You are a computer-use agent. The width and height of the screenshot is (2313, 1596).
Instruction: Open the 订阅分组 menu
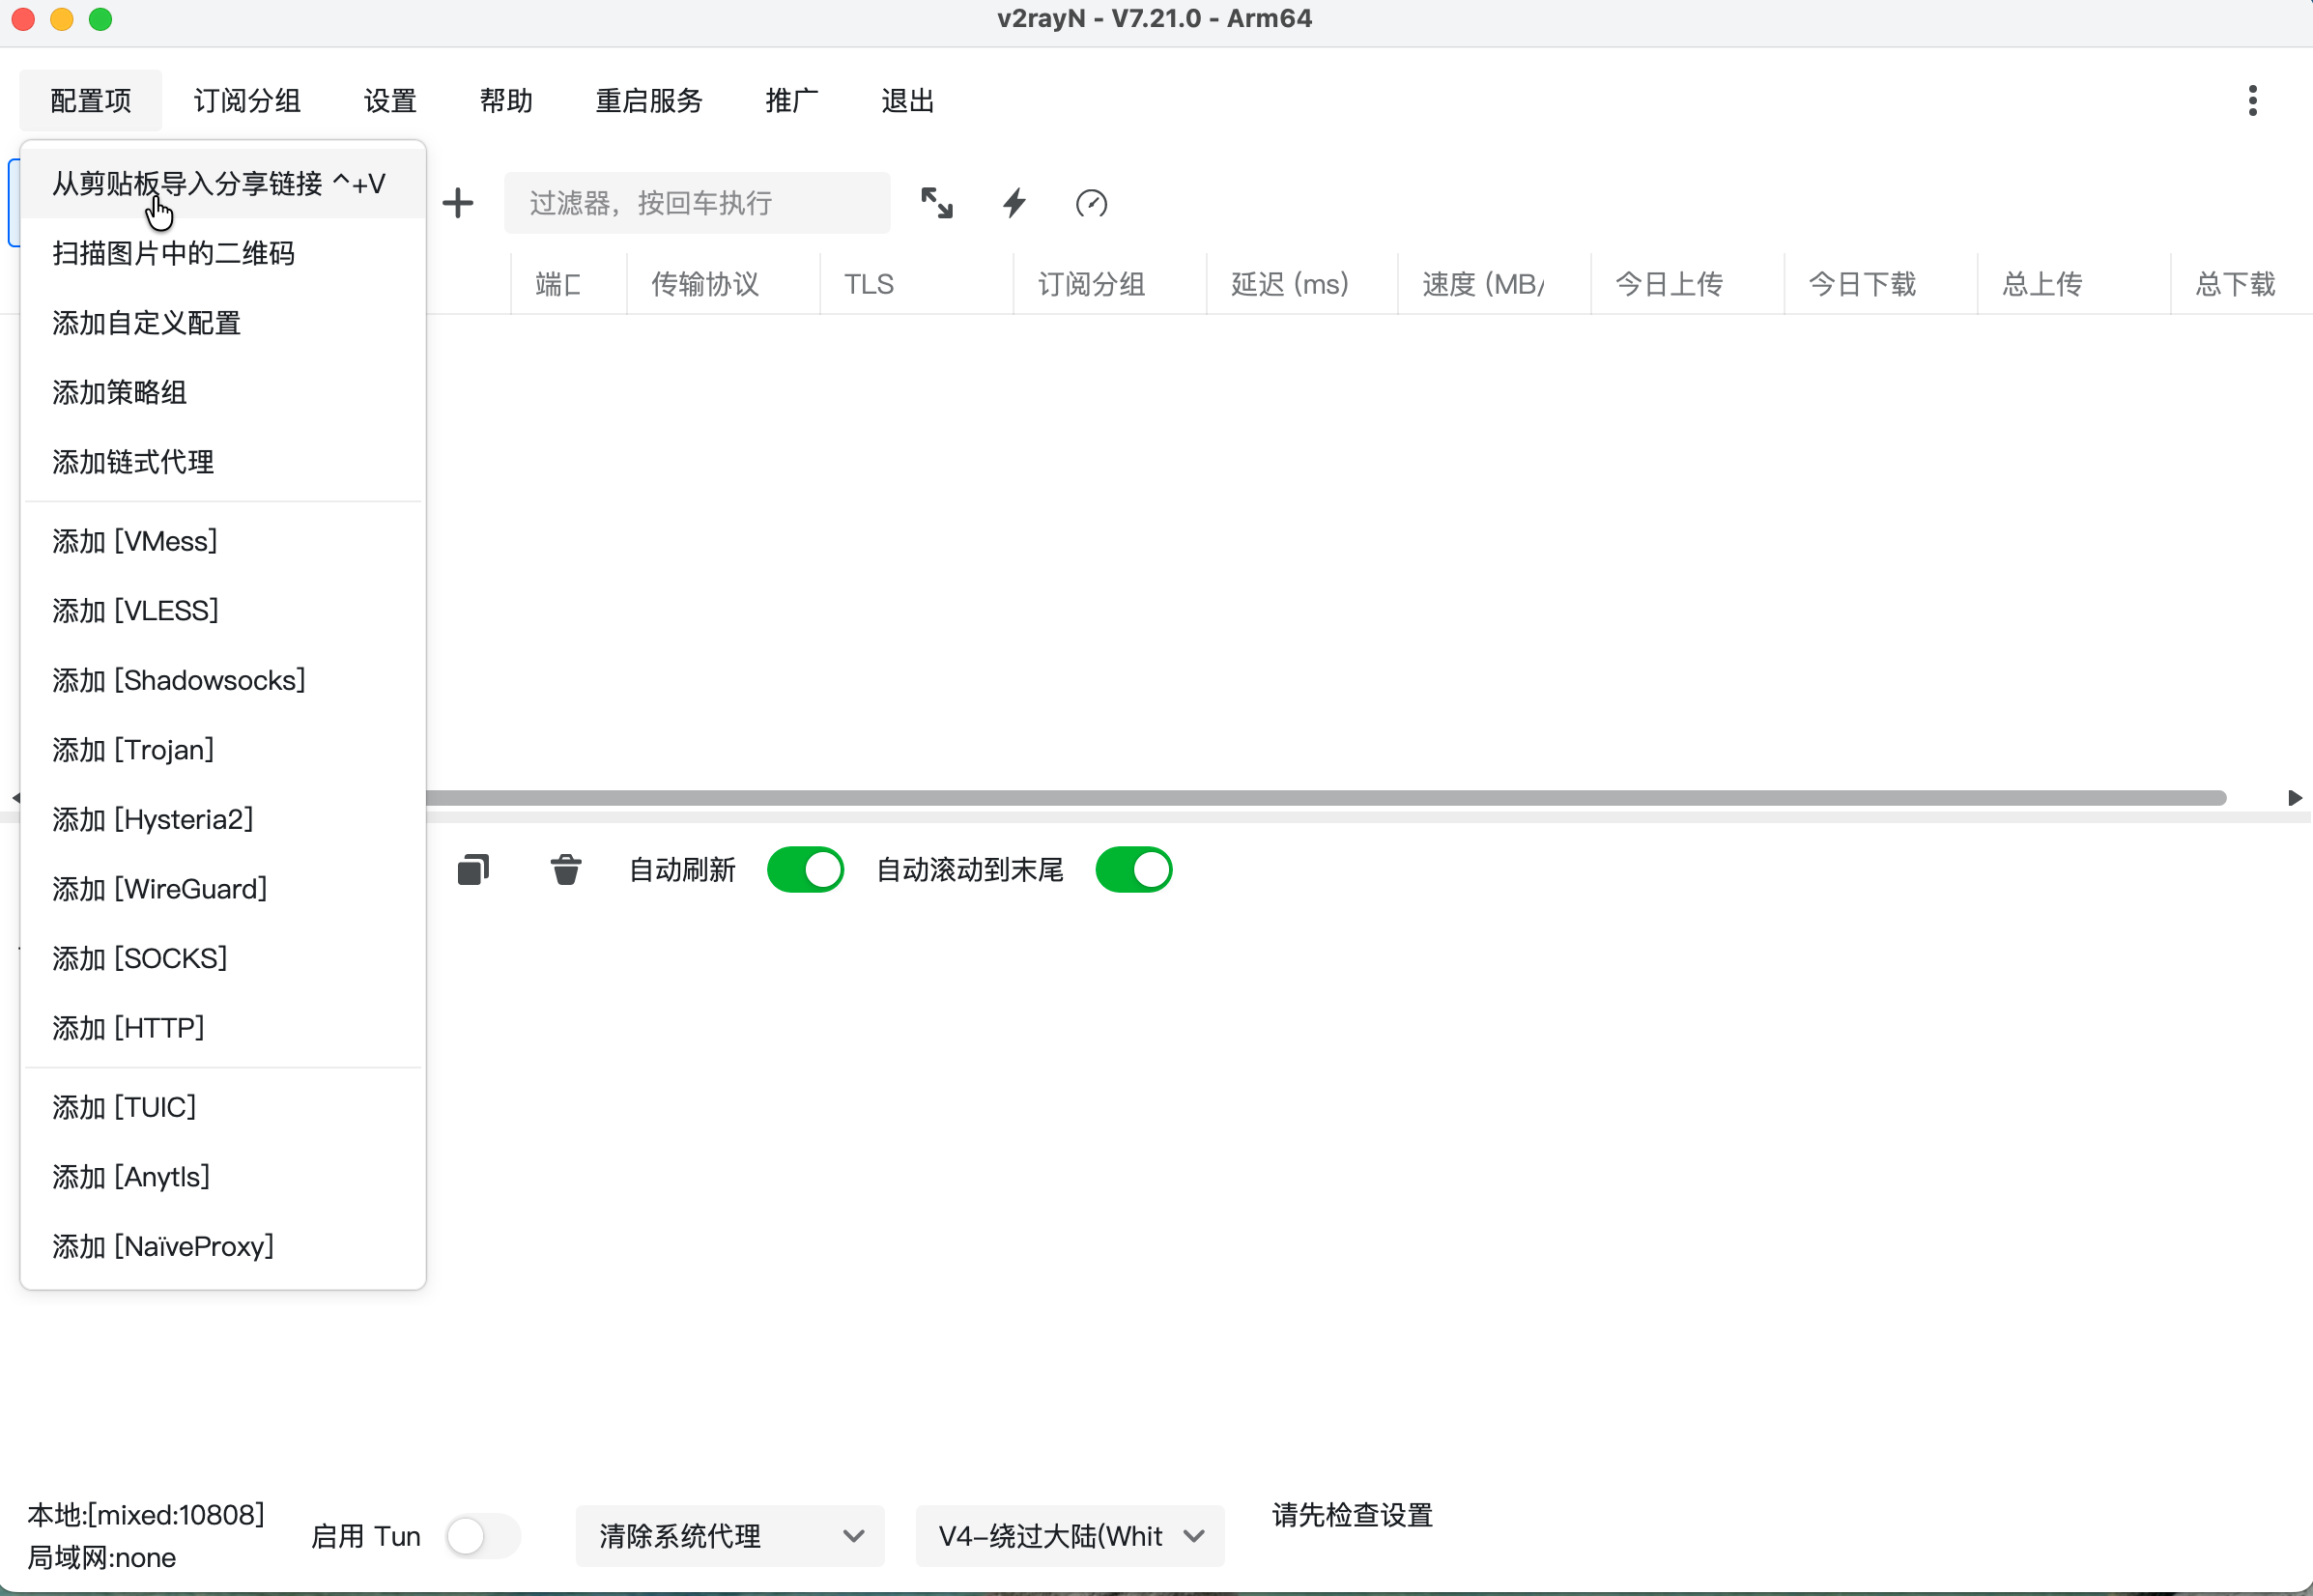tap(247, 100)
